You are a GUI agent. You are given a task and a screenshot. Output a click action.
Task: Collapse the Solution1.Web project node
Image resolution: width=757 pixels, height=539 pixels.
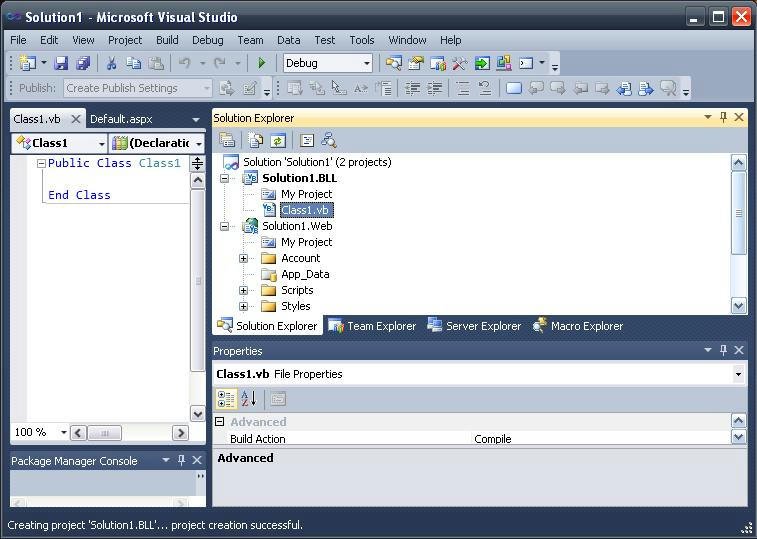pos(224,226)
